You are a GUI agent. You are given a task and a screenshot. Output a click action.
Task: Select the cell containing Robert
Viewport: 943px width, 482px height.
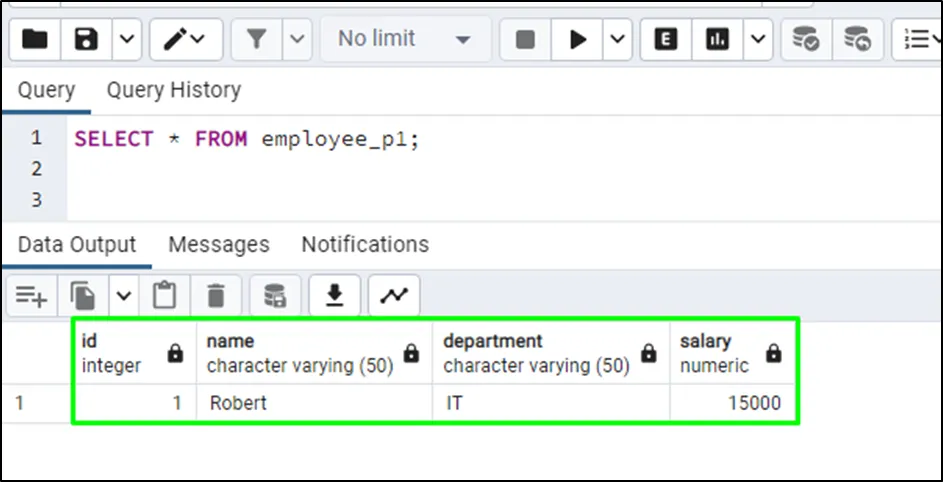coord(314,404)
